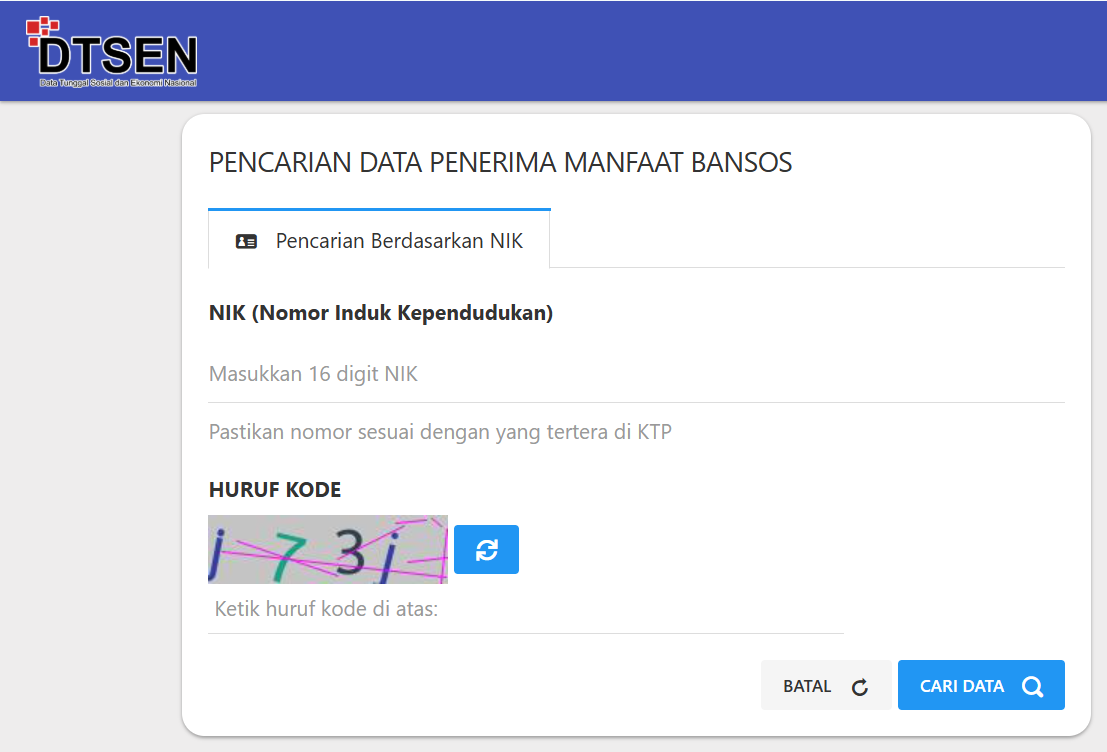Click the hint "Pastikan nomor sesuai dengan KTP"
Viewport: 1107px width, 752px height.
point(438,431)
